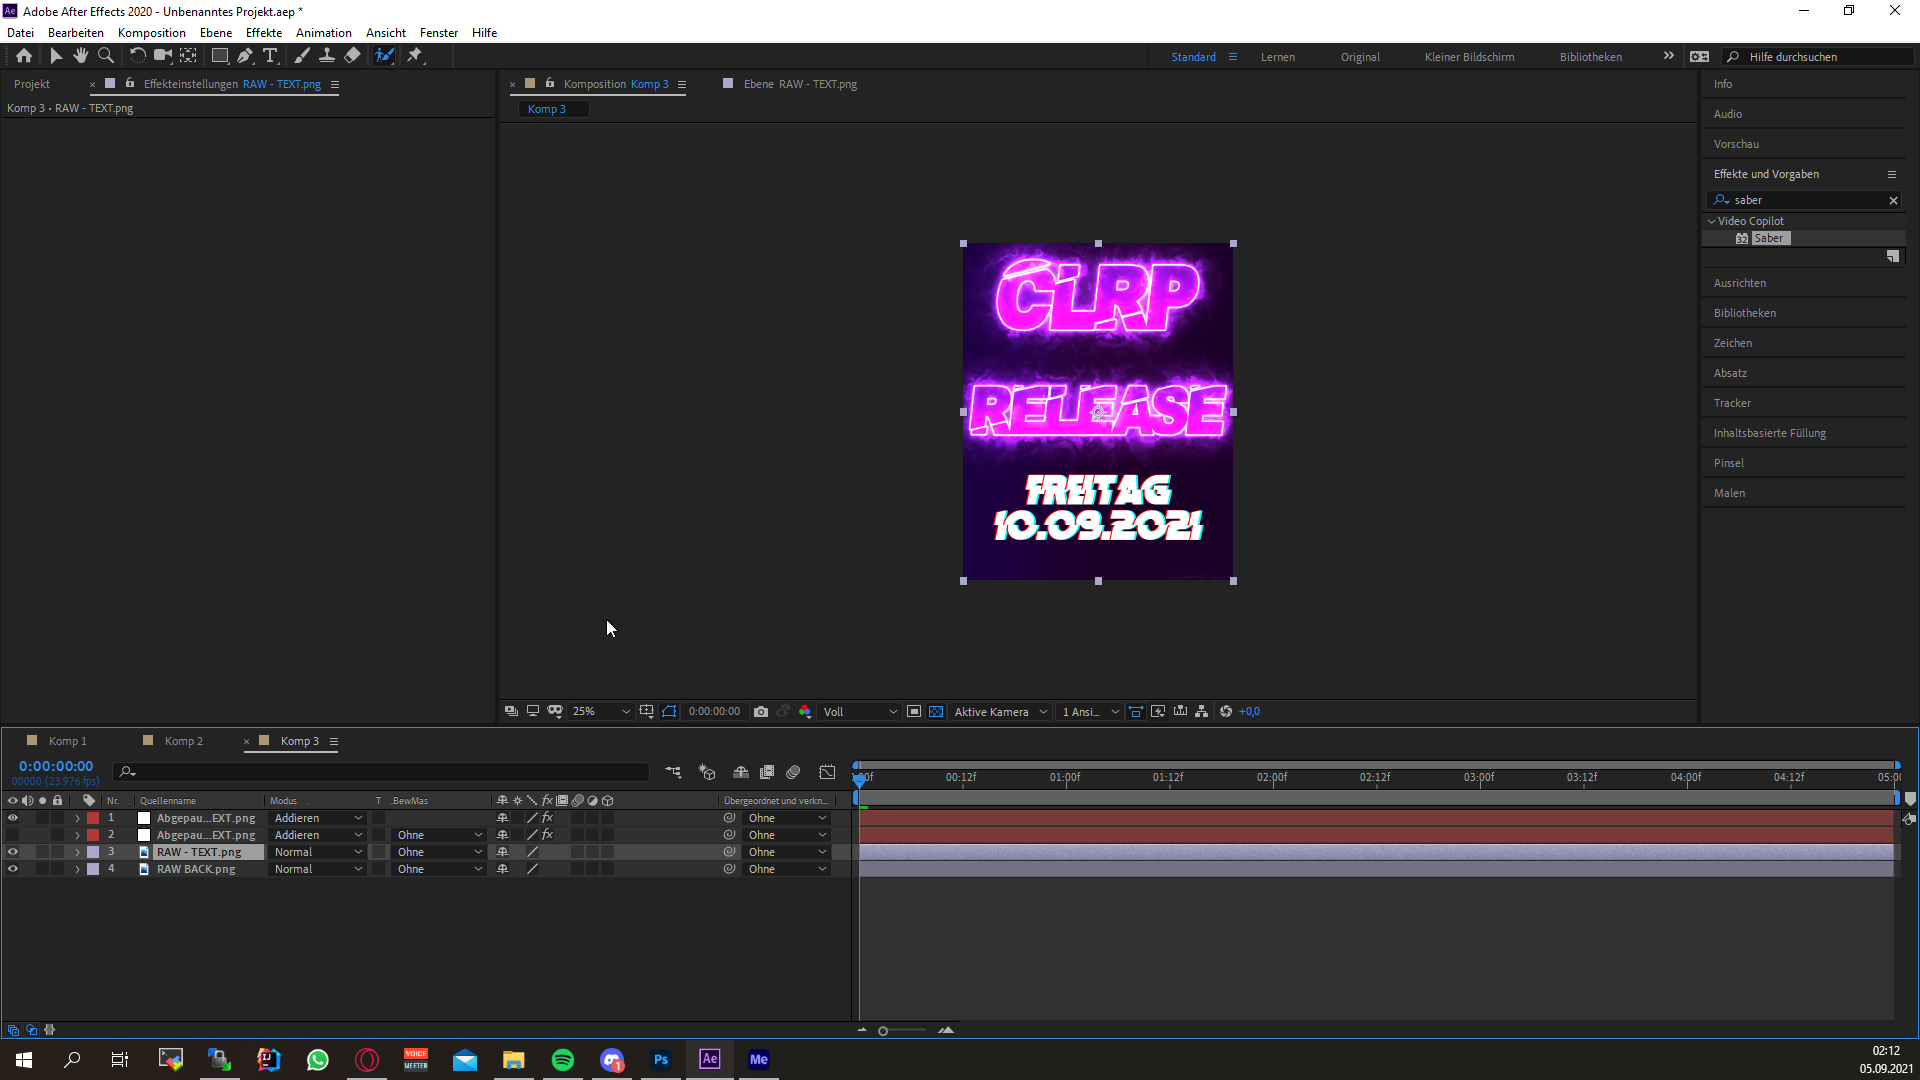This screenshot has height=1080, width=1920.
Task: Switch to the Komp 2 timeline tab
Action: (183, 741)
